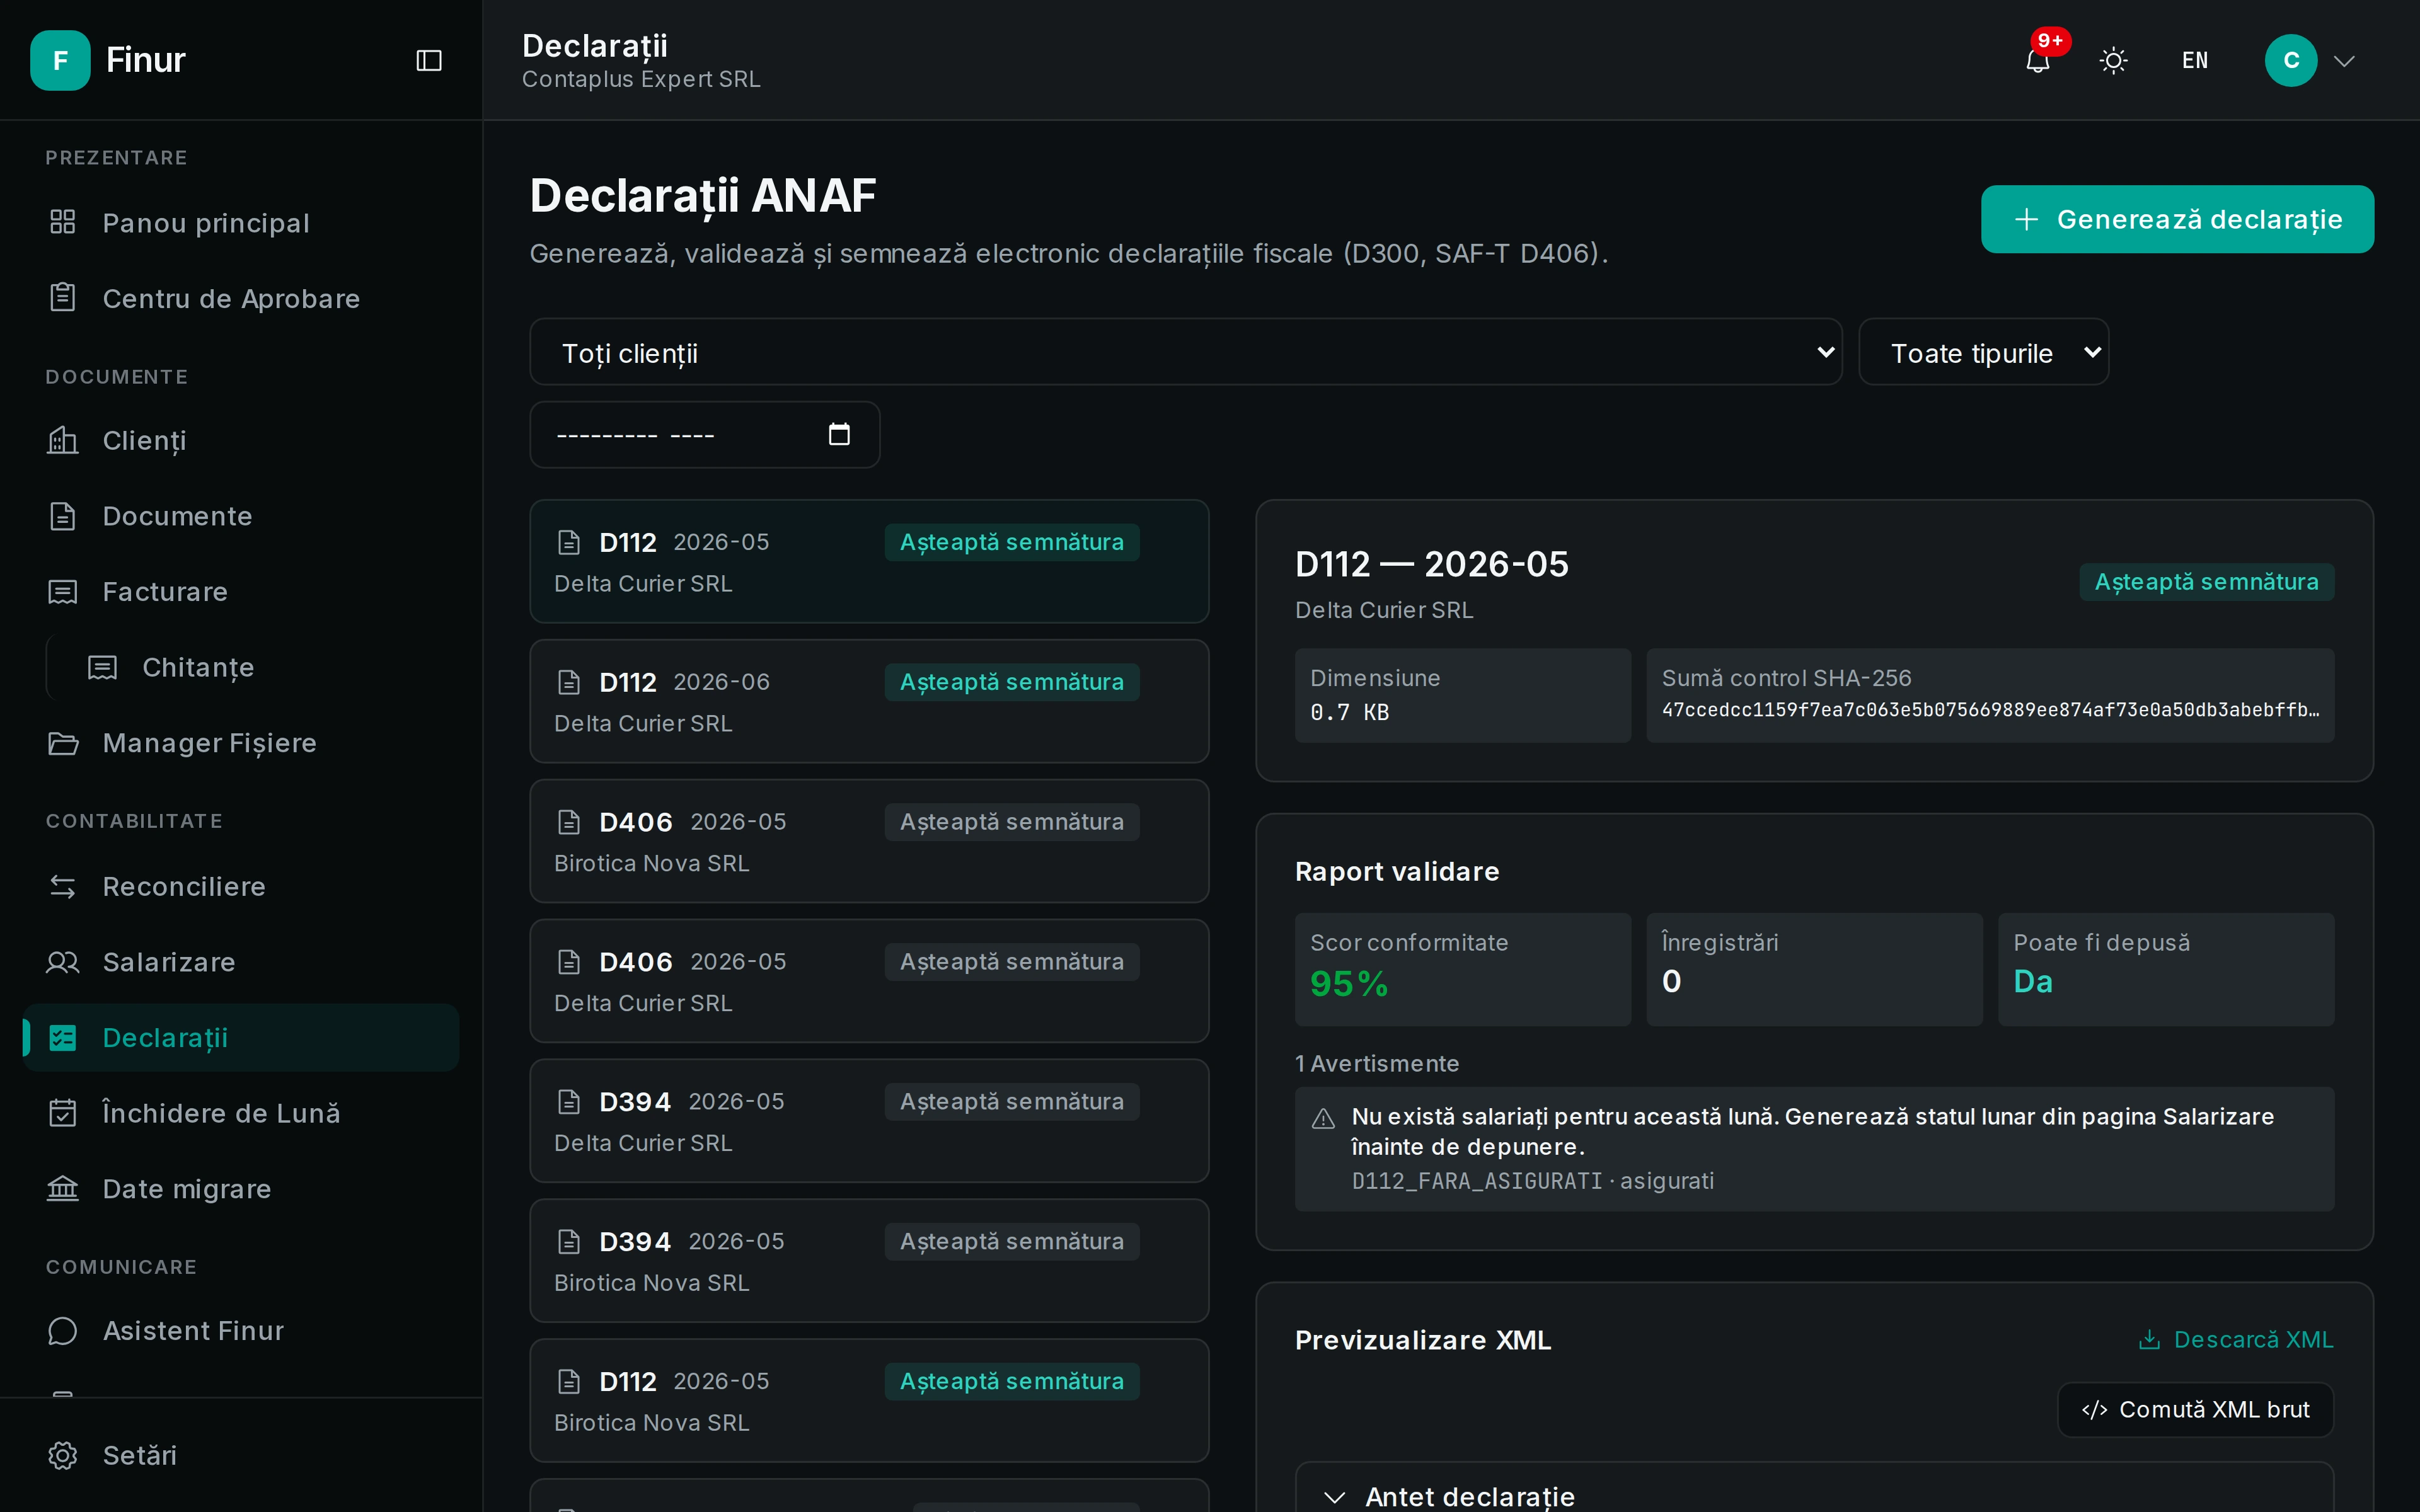Open the notifications bell
Viewport: 2420px width, 1512px height.
click(2037, 61)
